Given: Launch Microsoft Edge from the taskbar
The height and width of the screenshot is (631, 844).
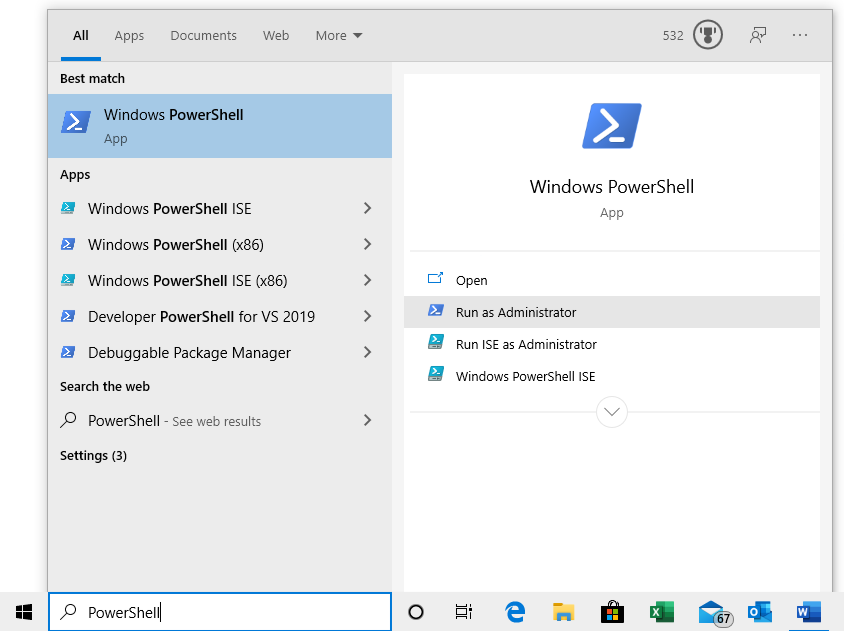Looking at the screenshot, I should coord(515,612).
